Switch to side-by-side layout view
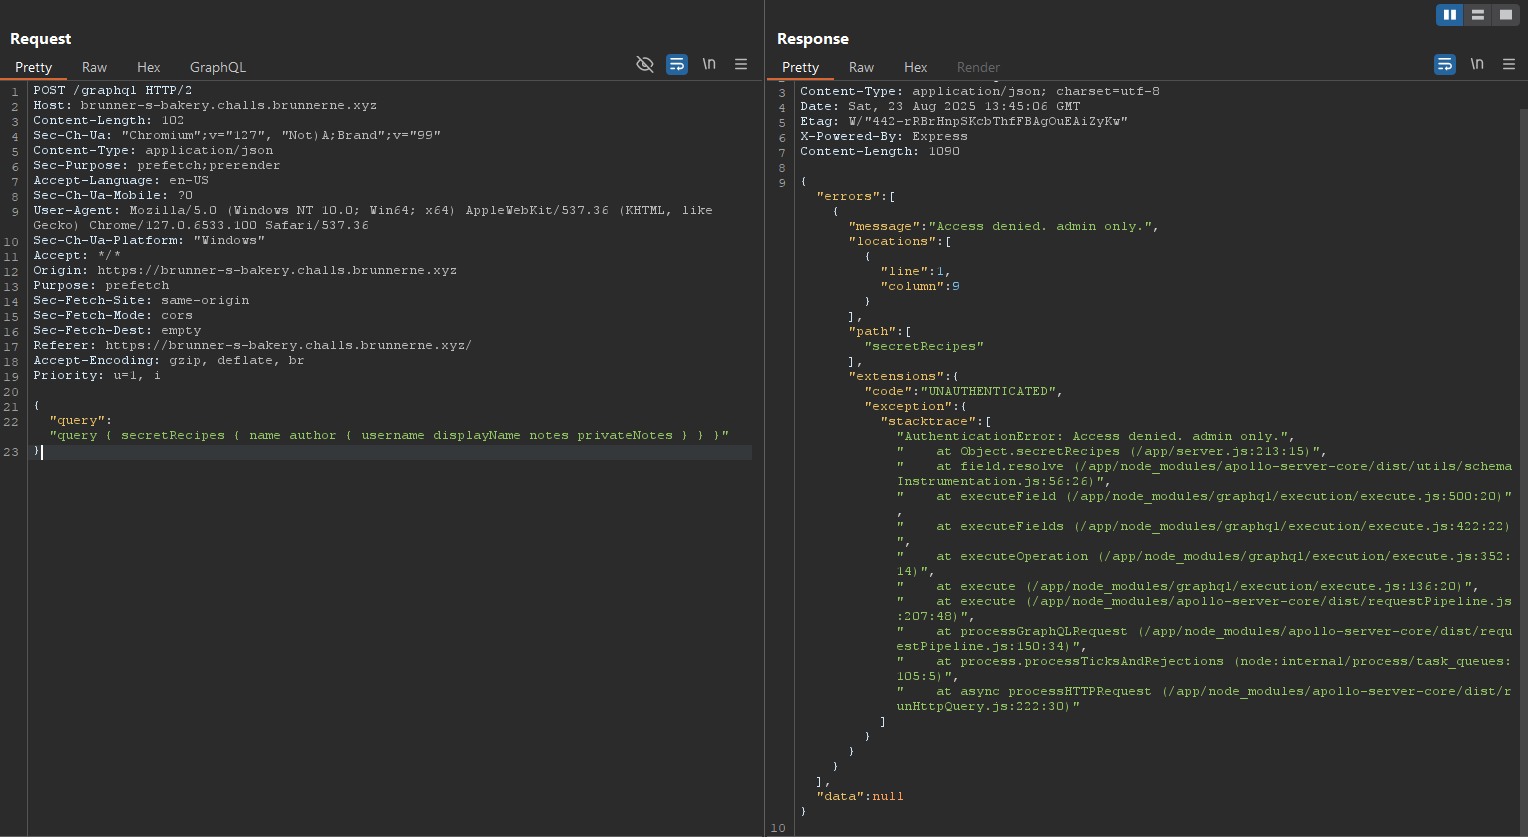This screenshot has width=1528, height=837. tap(1449, 14)
